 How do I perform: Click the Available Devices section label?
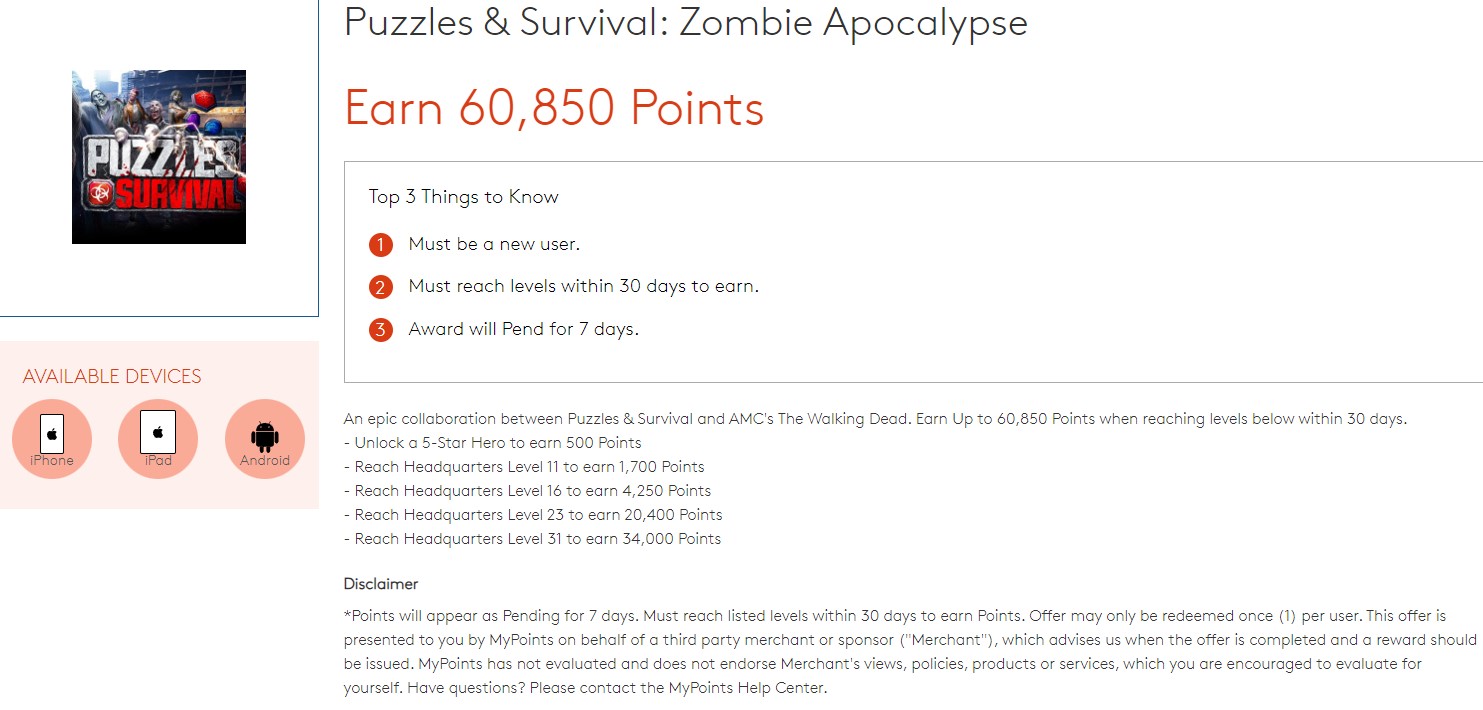pyautogui.click(x=112, y=377)
